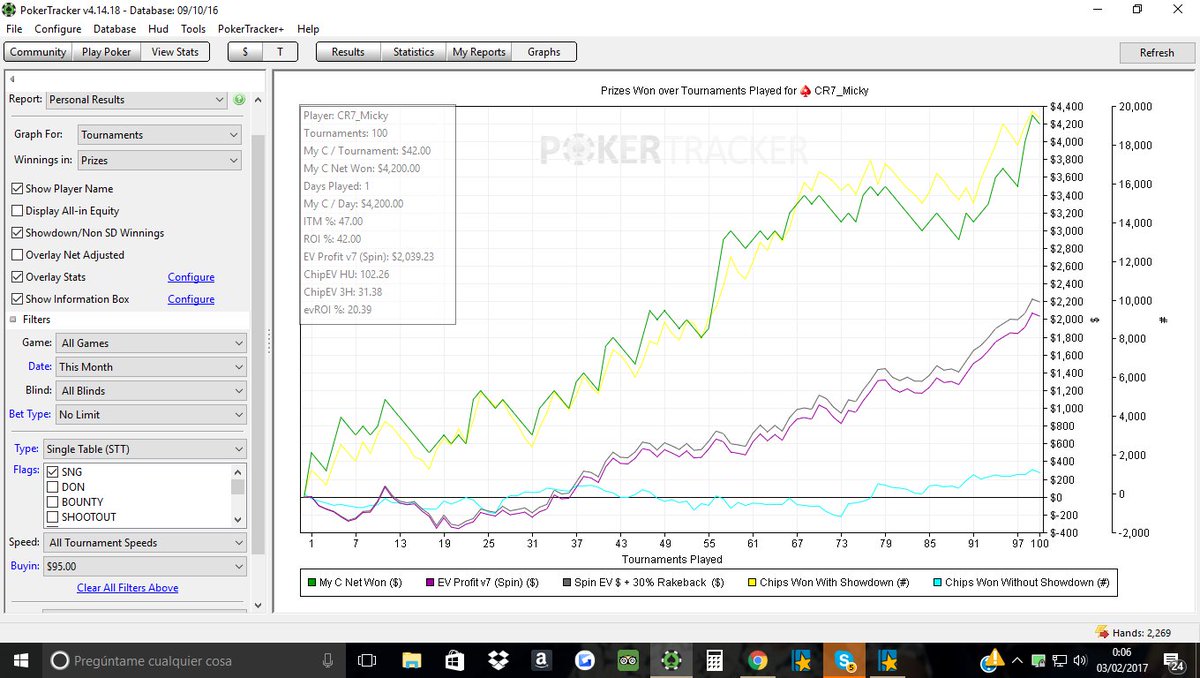Open the tournament Type dropdown
1200x678 pixels.
coord(144,450)
